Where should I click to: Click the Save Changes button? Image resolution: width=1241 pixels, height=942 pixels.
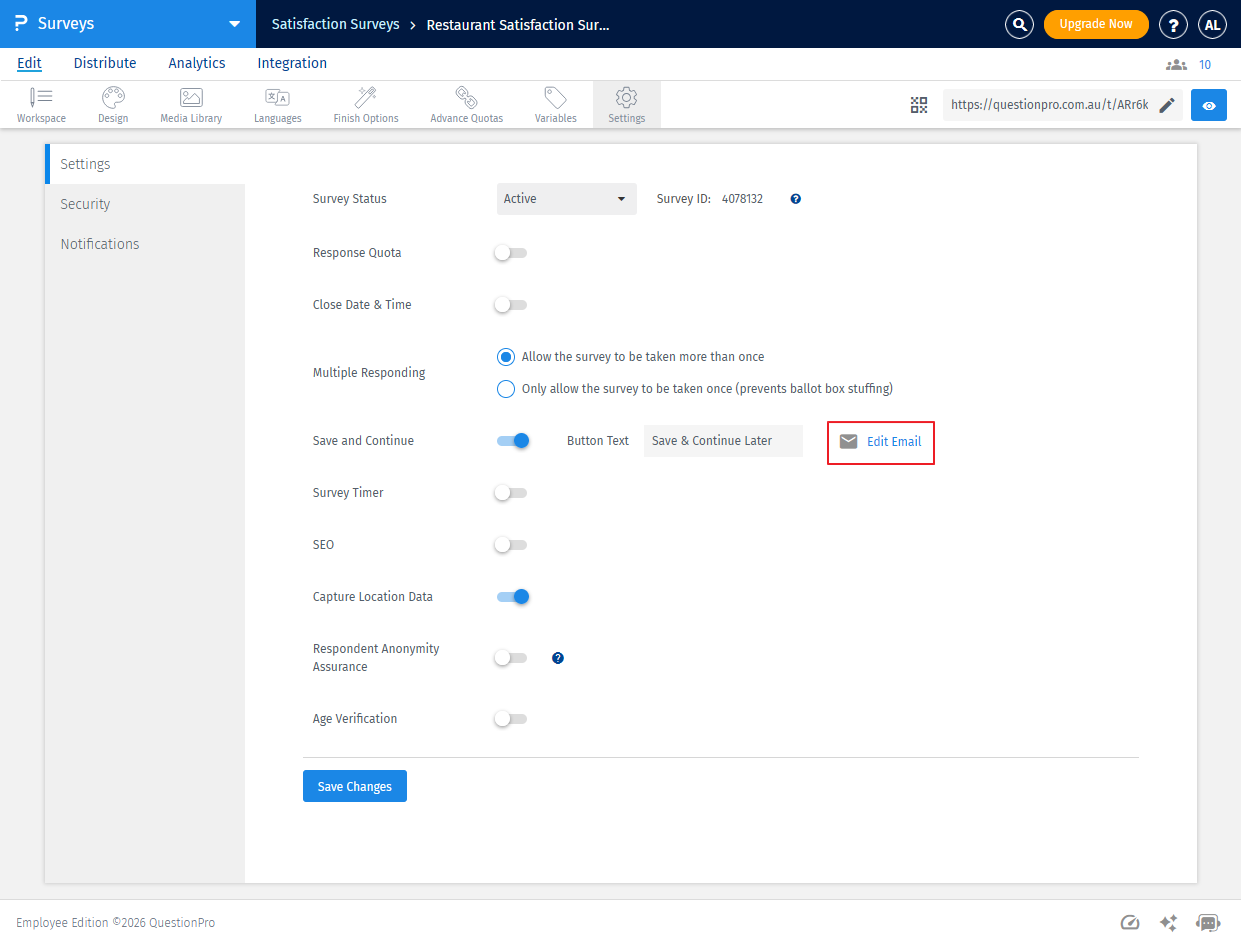click(x=354, y=786)
